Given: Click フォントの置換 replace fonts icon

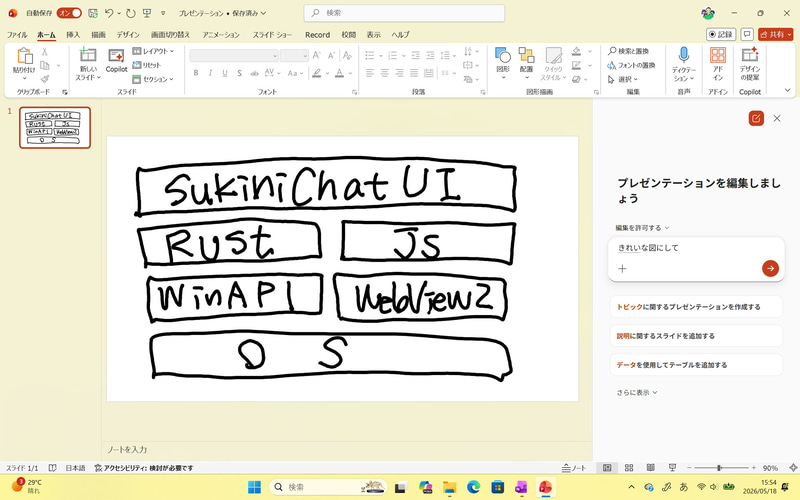Looking at the screenshot, I should (612, 65).
